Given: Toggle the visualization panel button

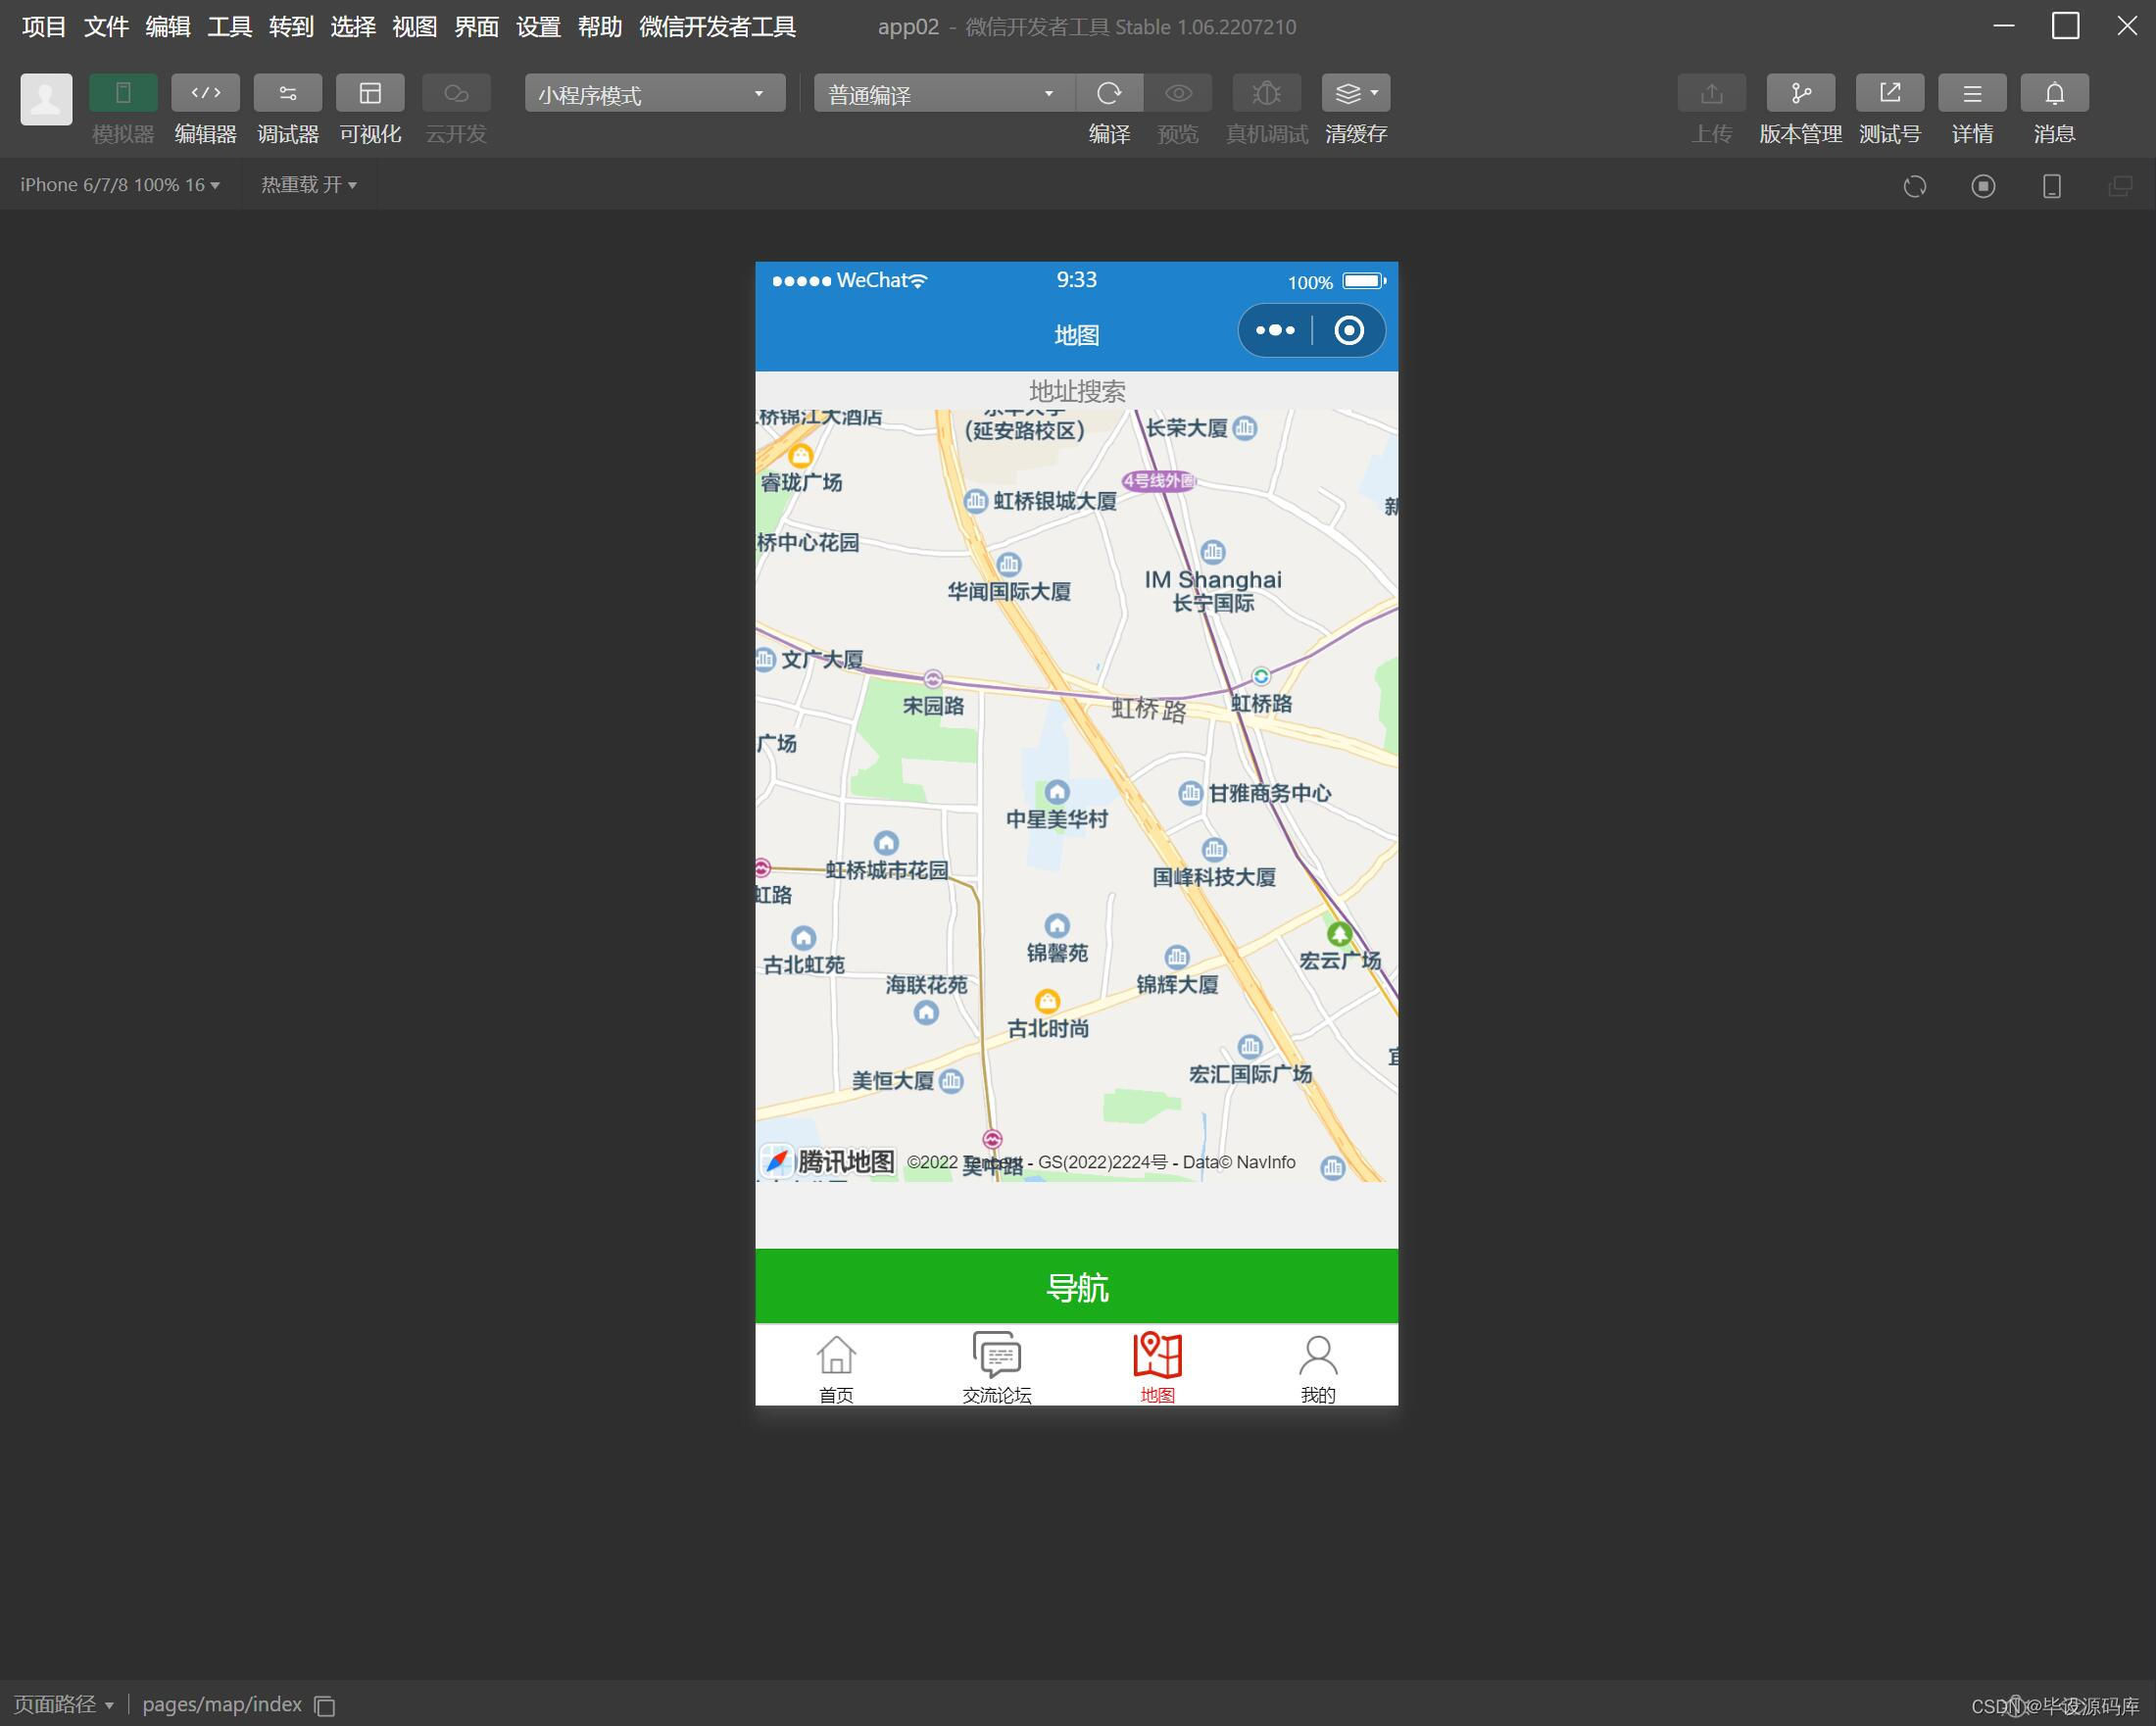Looking at the screenshot, I should click(370, 93).
